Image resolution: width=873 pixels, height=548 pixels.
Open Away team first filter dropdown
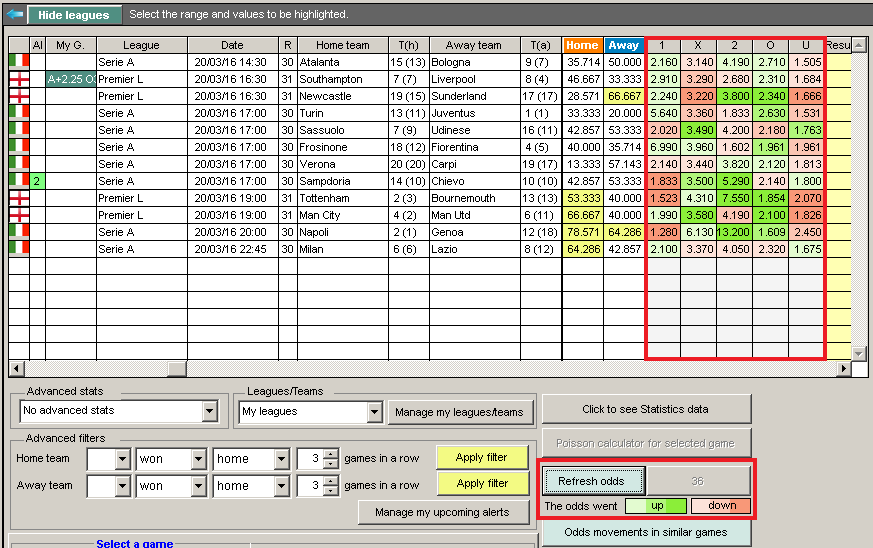122,486
